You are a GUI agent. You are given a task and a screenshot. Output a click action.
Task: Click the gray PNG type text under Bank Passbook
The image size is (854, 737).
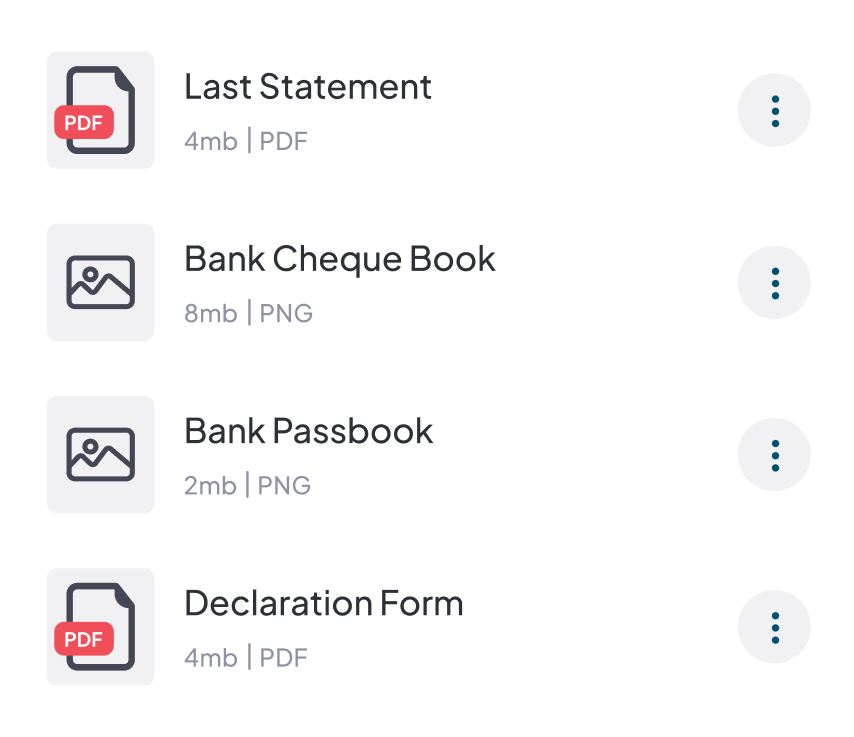click(x=285, y=485)
